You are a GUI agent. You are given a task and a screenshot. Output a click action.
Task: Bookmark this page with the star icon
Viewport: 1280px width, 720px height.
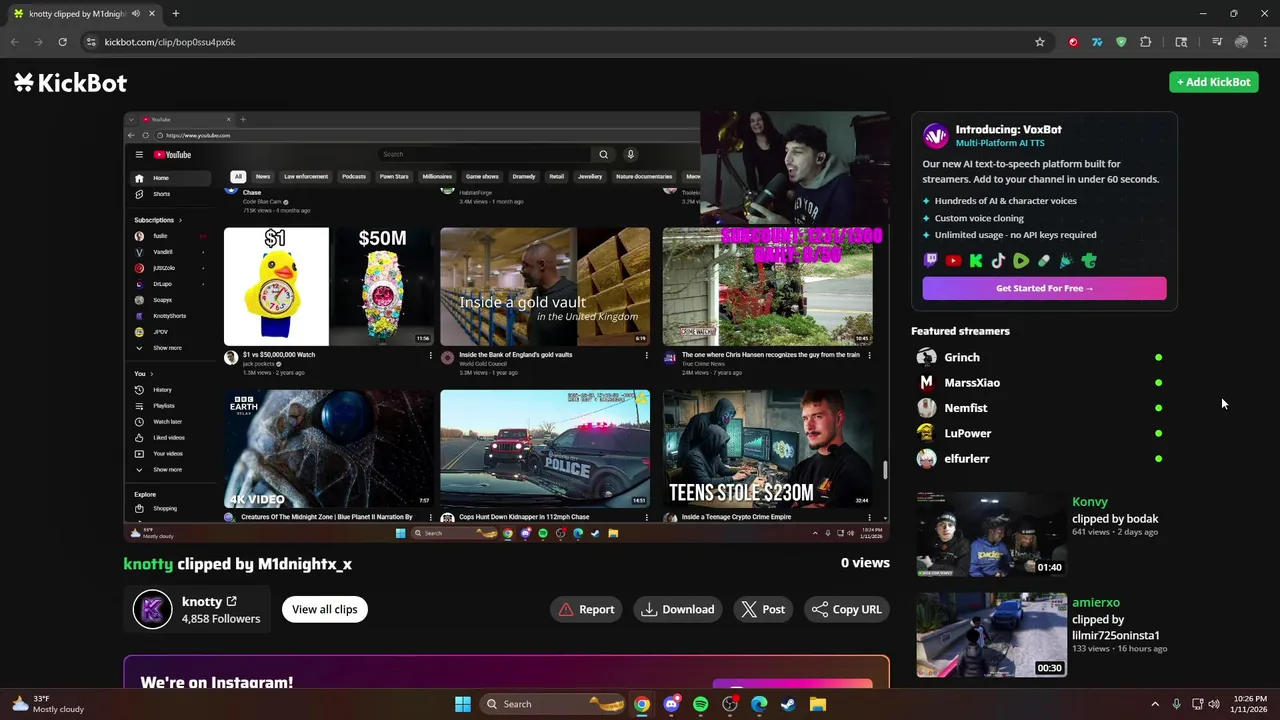[1040, 42]
